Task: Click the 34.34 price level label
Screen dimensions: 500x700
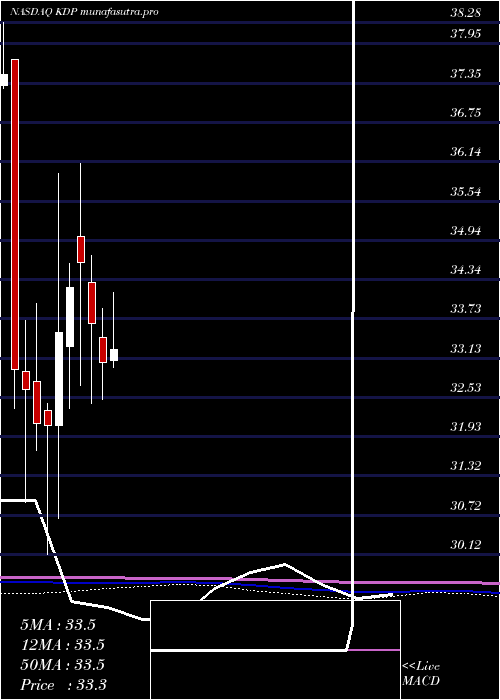Action: point(466,270)
